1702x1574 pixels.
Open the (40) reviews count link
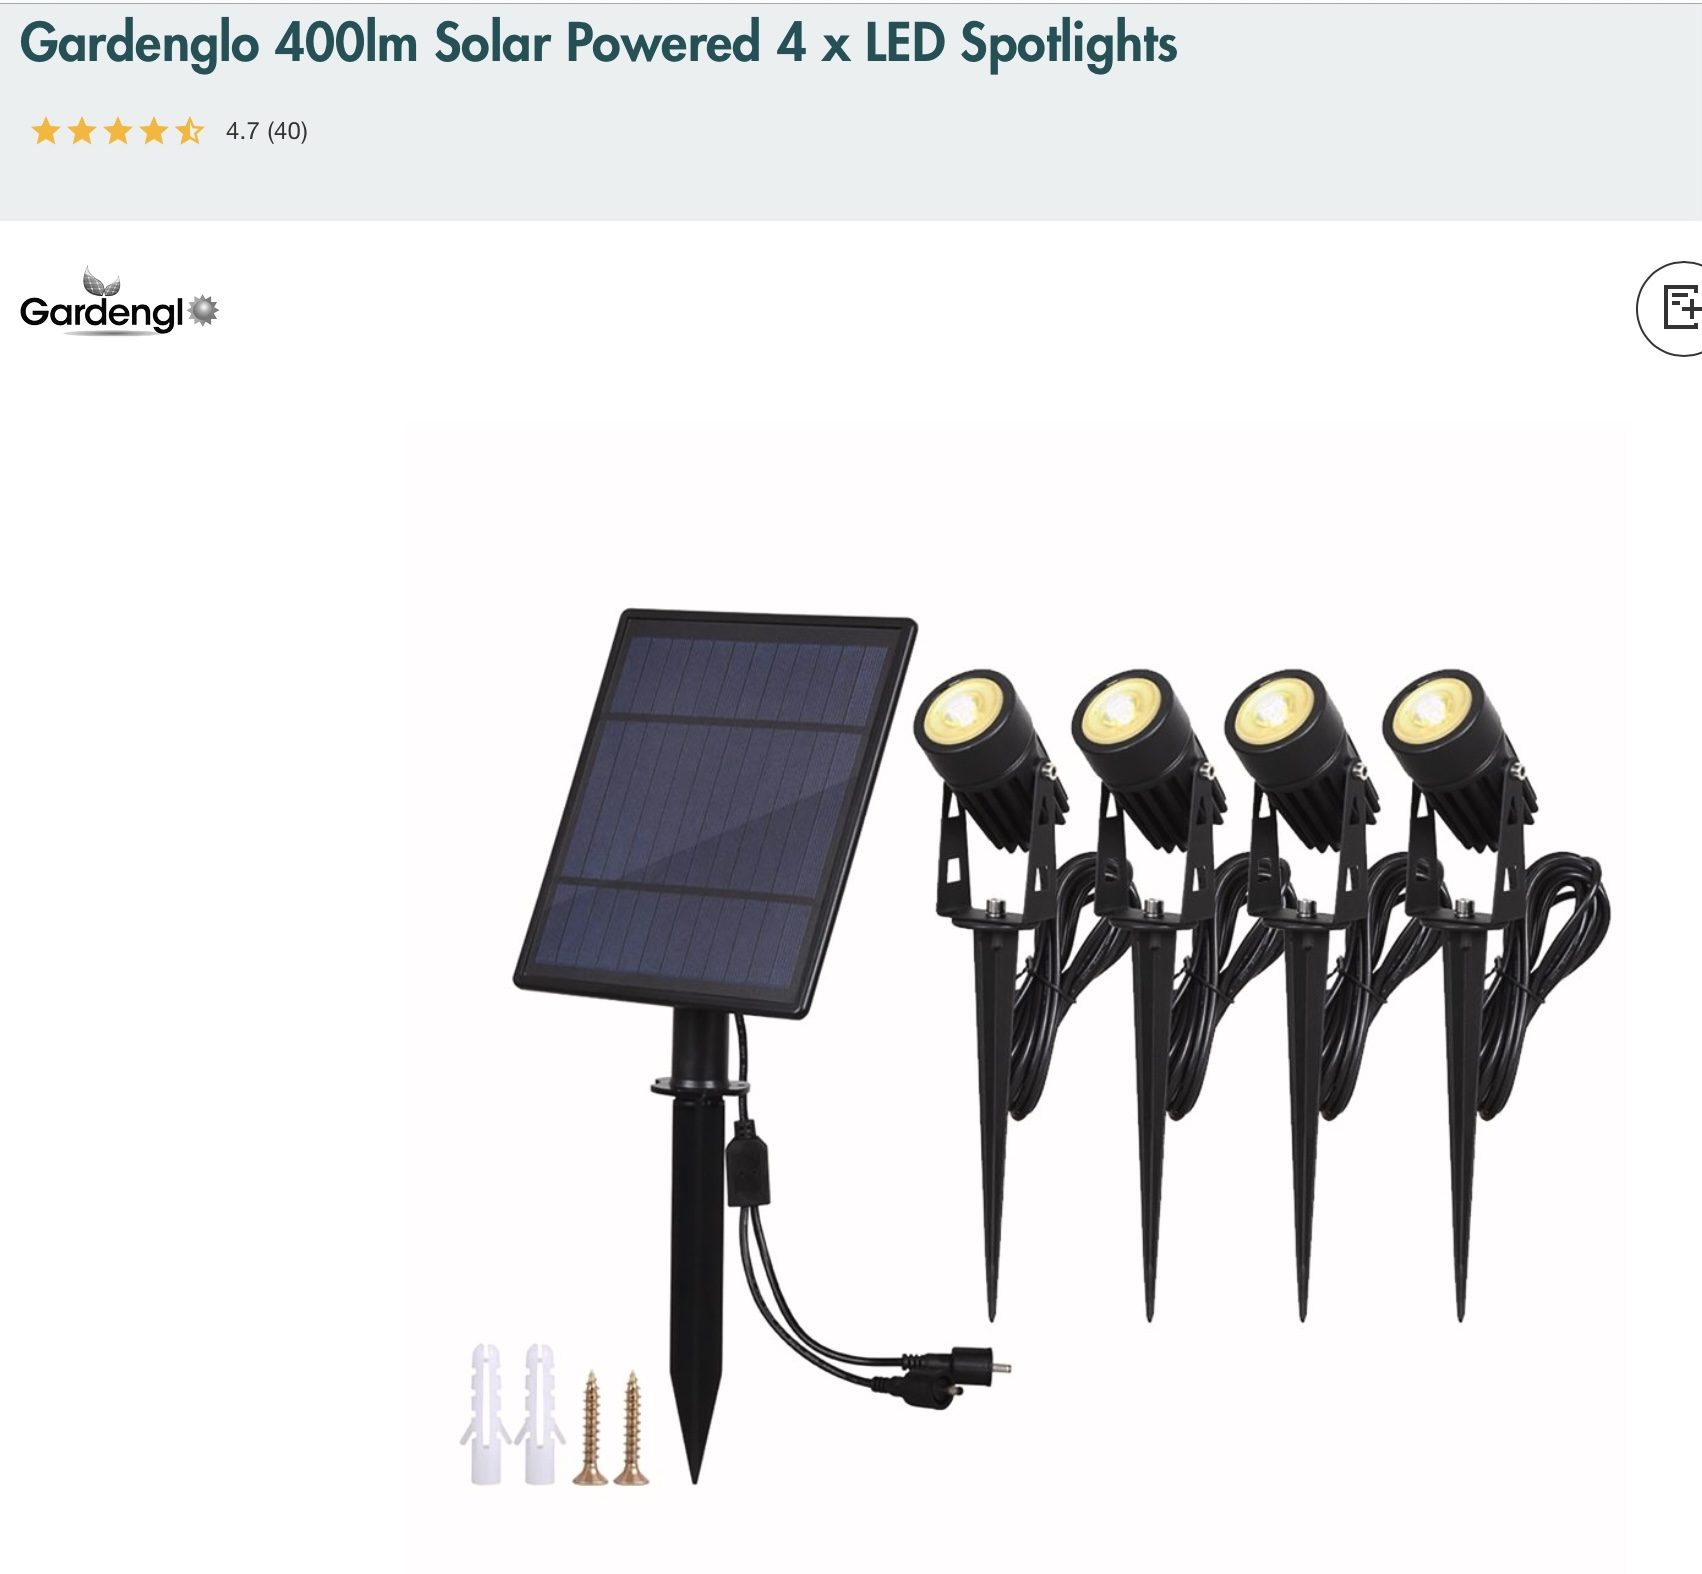(x=287, y=131)
